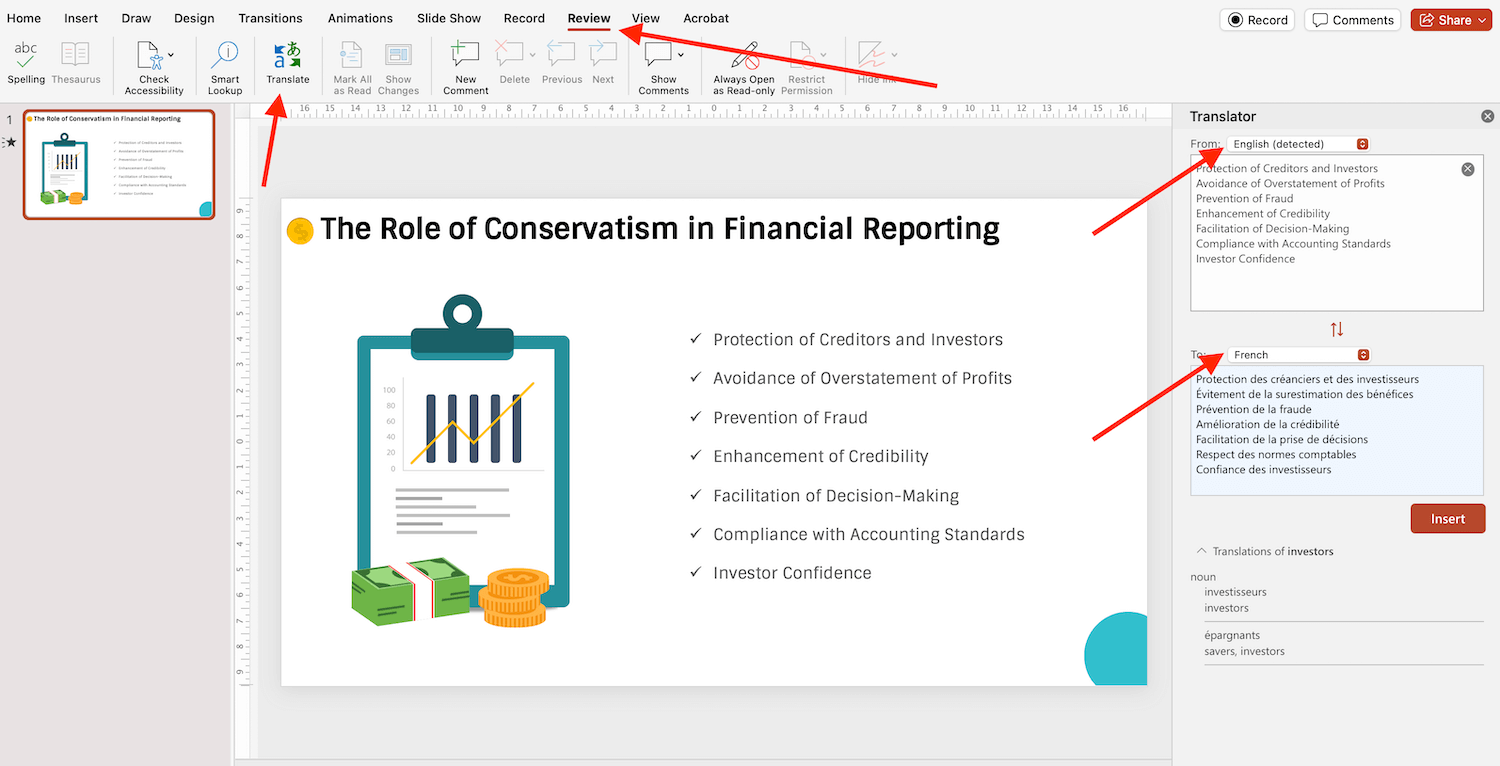Open the Acrobat tab
Image resolution: width=1500 pixels, height=766 pixels.
pos(706,18)
